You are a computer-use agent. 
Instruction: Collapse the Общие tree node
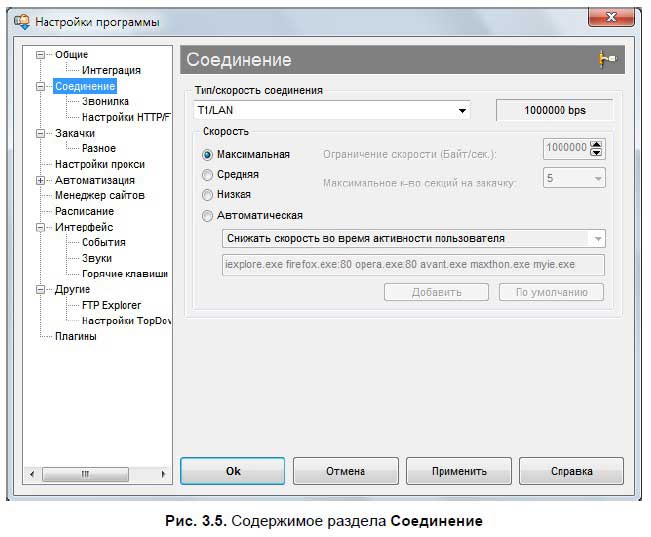coord(40,54)
